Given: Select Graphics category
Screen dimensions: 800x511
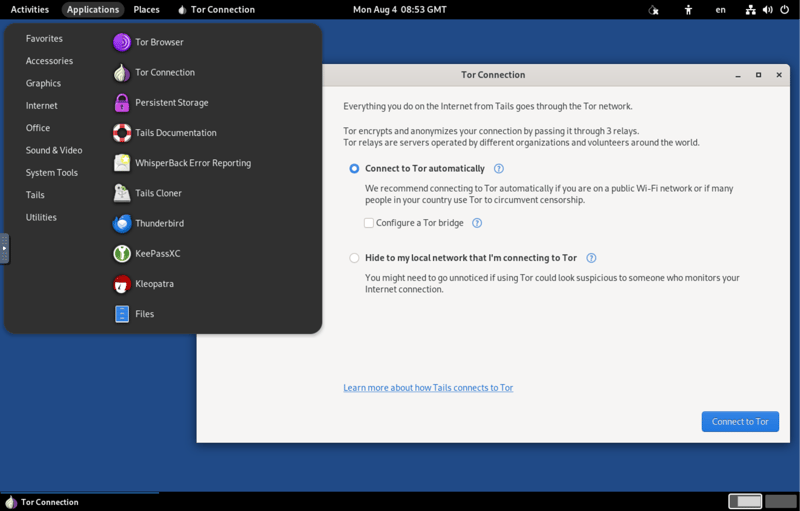Looking at the screenshot, I should click(43, 84).
